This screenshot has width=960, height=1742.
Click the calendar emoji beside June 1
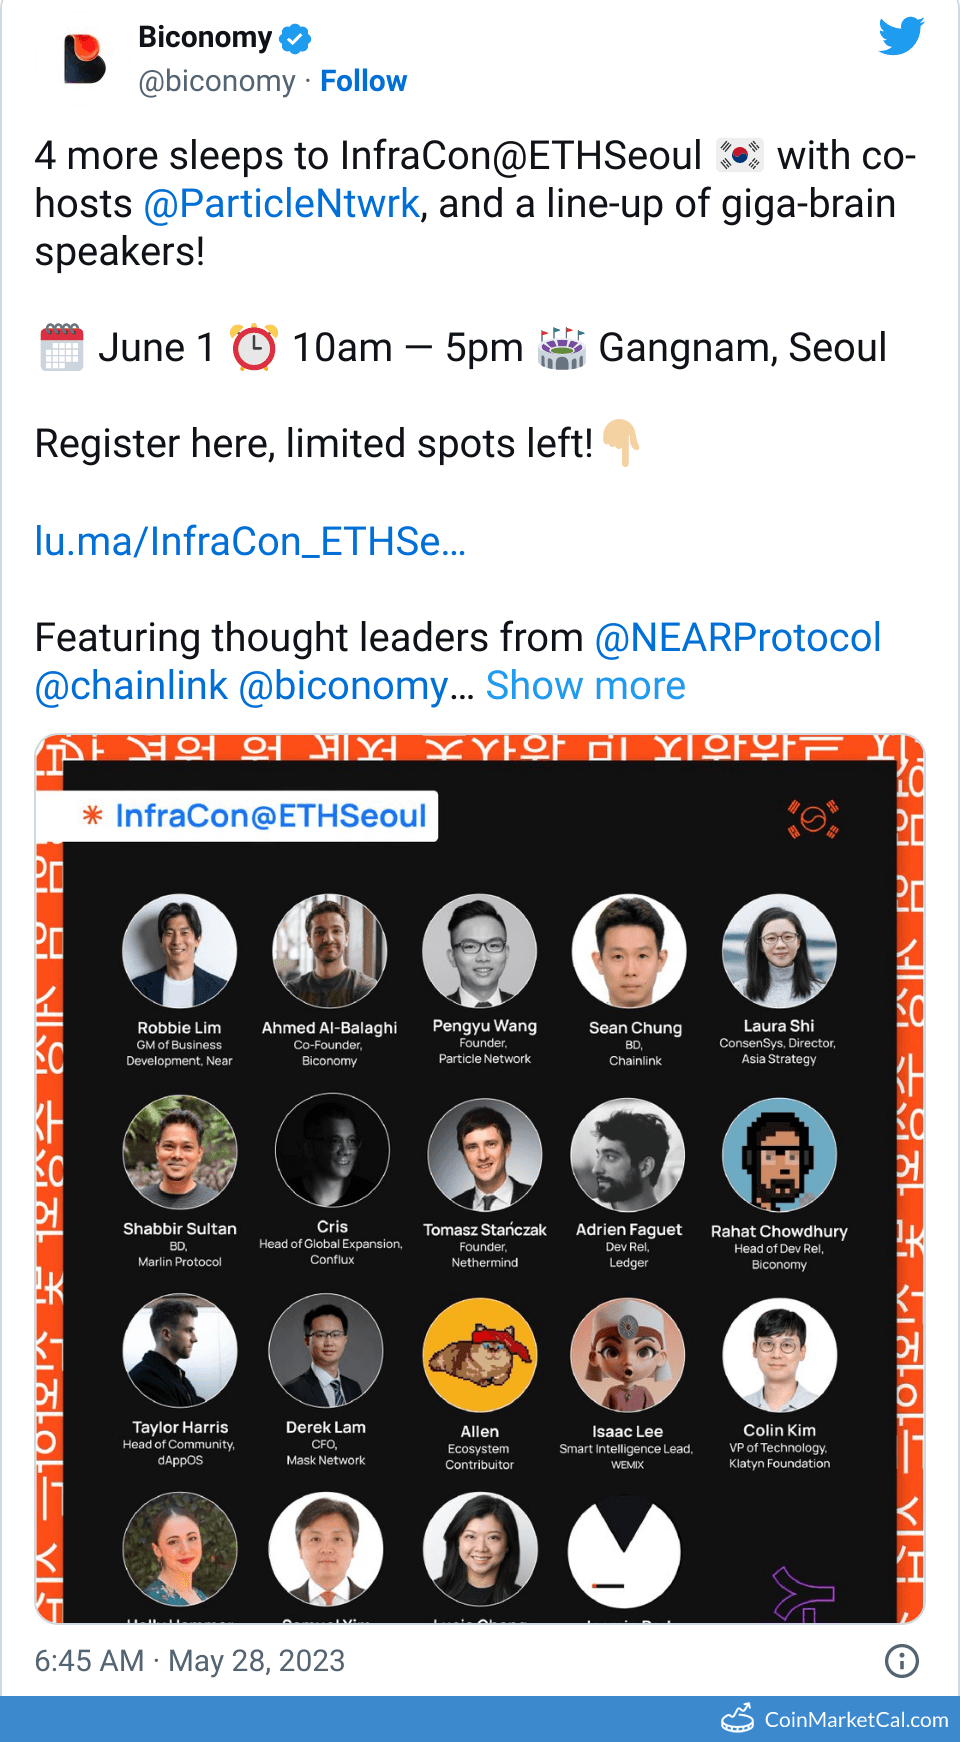click(62, 348)
